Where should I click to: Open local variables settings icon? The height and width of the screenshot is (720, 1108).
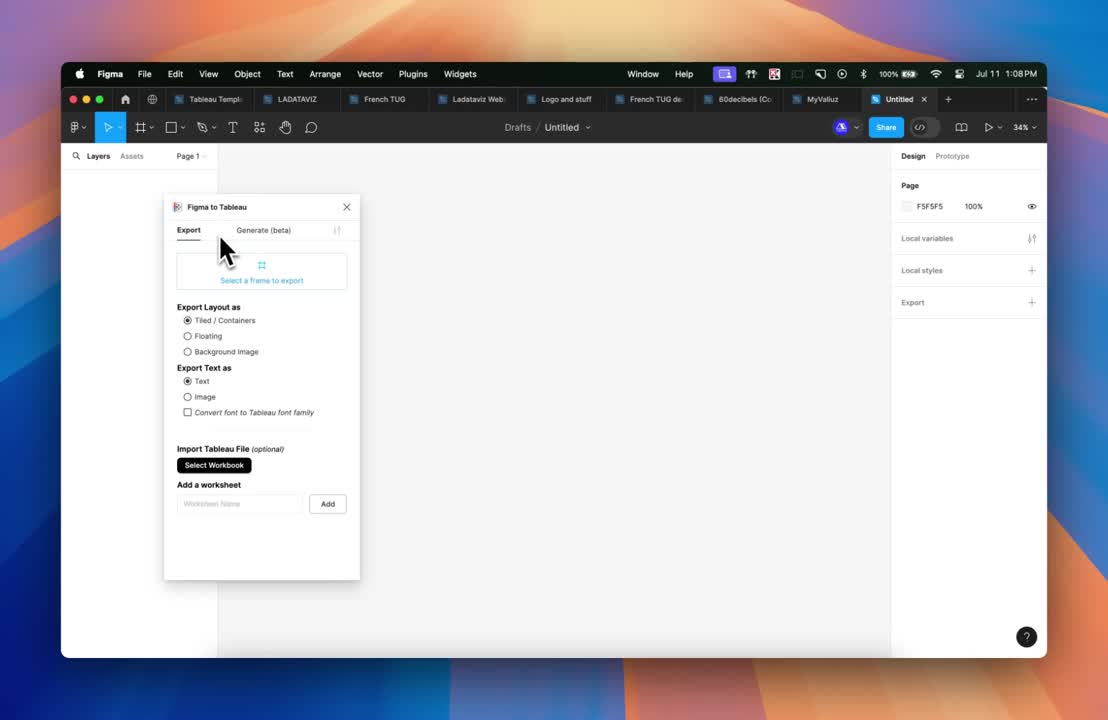[x=1031, y=239]
